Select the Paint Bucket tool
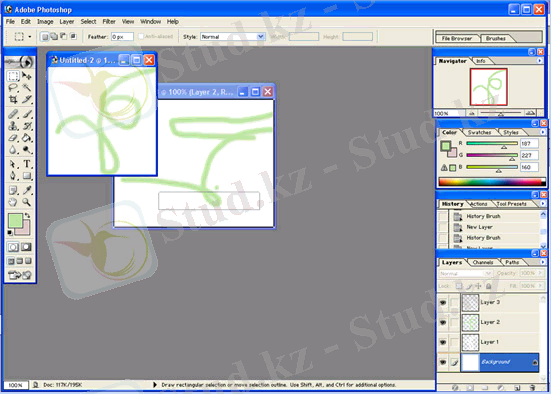 tap(27, 138)
